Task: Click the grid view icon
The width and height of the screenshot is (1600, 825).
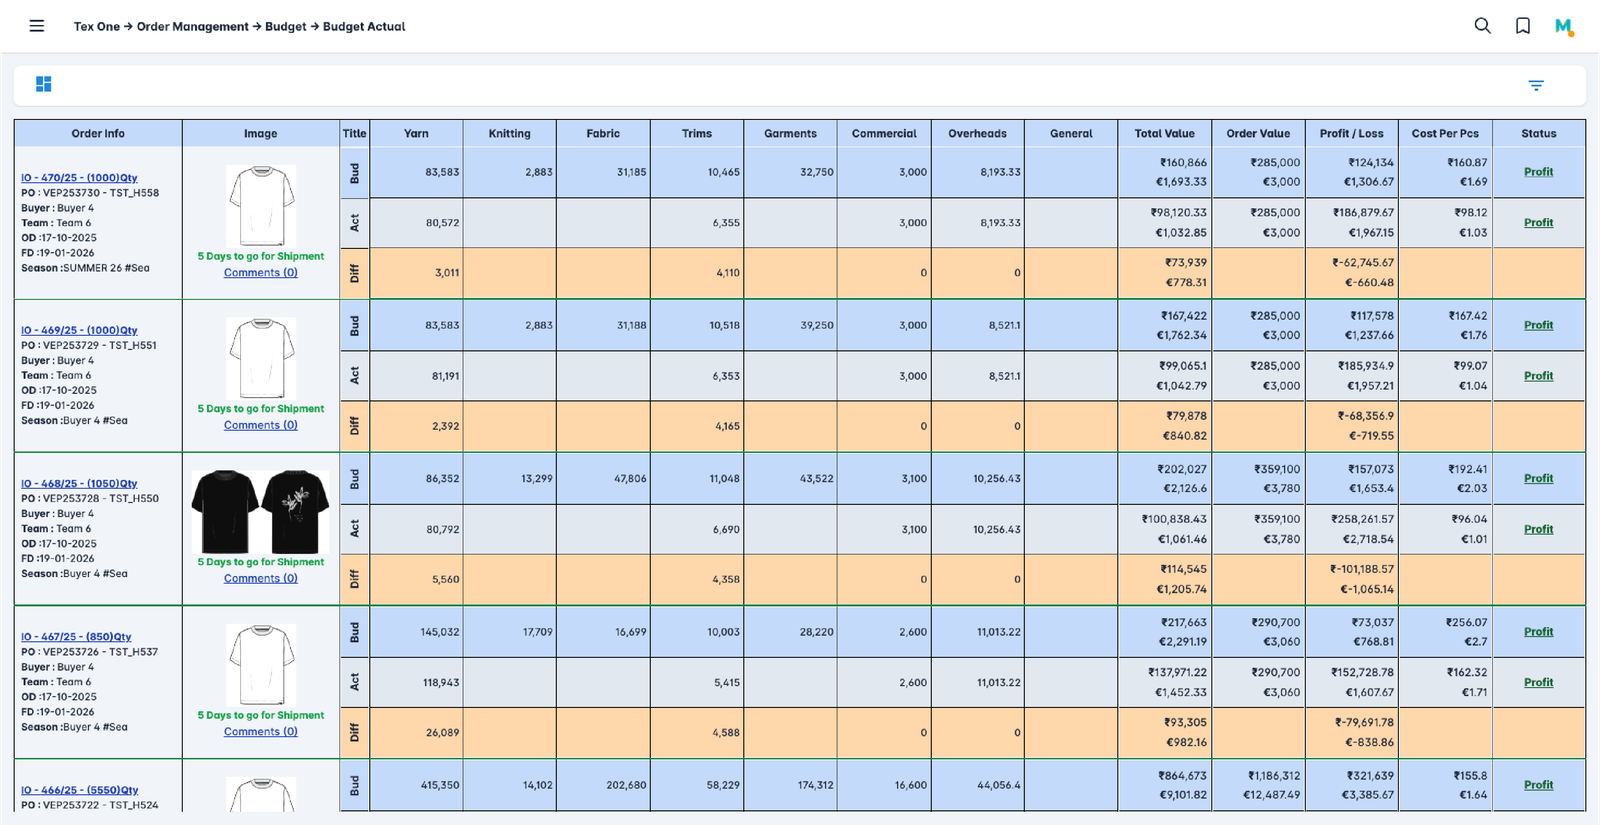Action: [44, 85]
